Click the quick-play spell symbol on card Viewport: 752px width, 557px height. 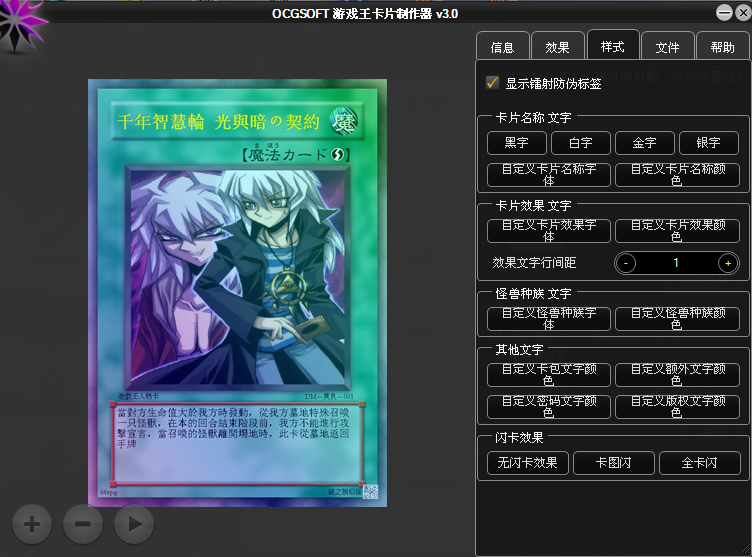[337, 154]
